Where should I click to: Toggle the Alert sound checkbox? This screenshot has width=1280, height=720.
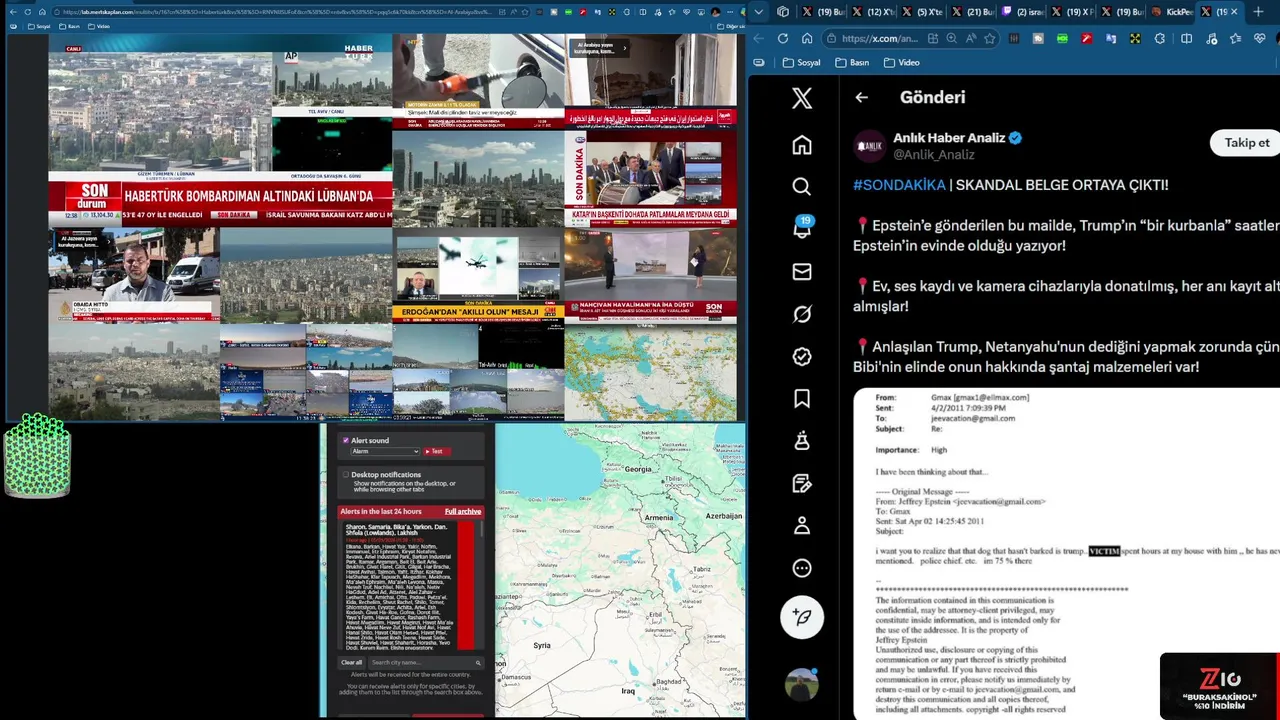point(346,440)
